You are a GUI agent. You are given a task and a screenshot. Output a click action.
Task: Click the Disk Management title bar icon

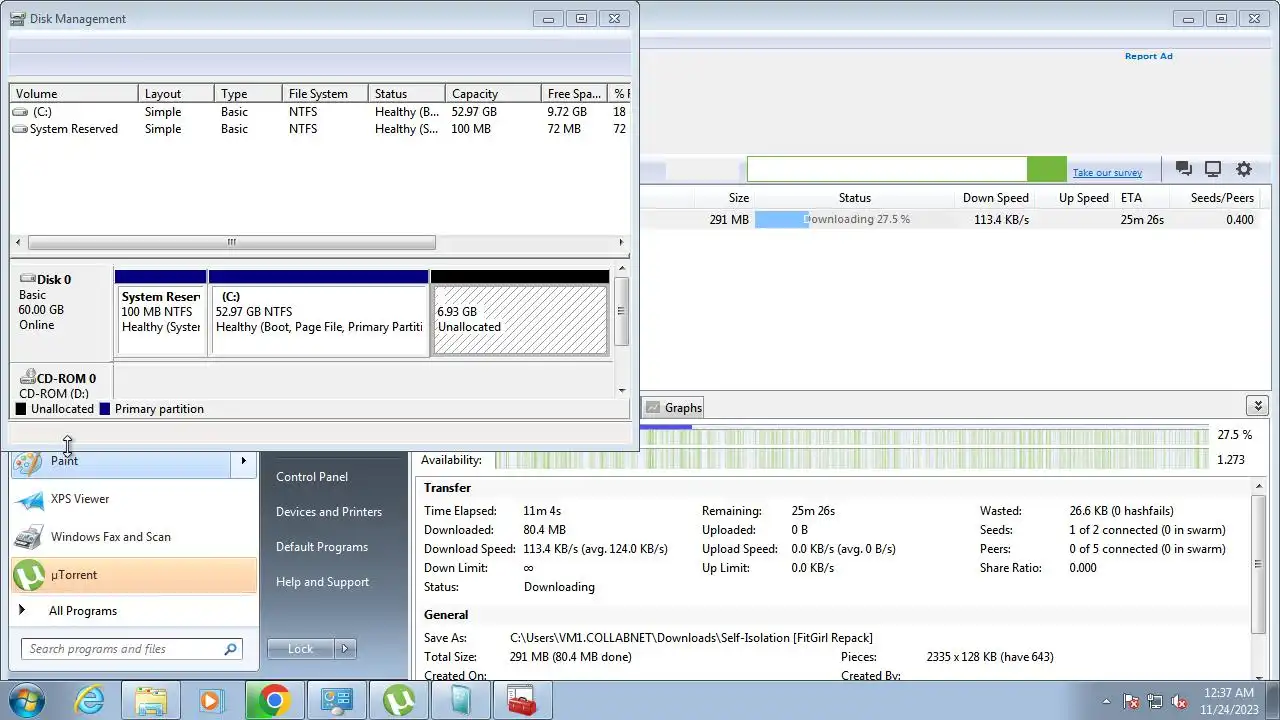18,18
